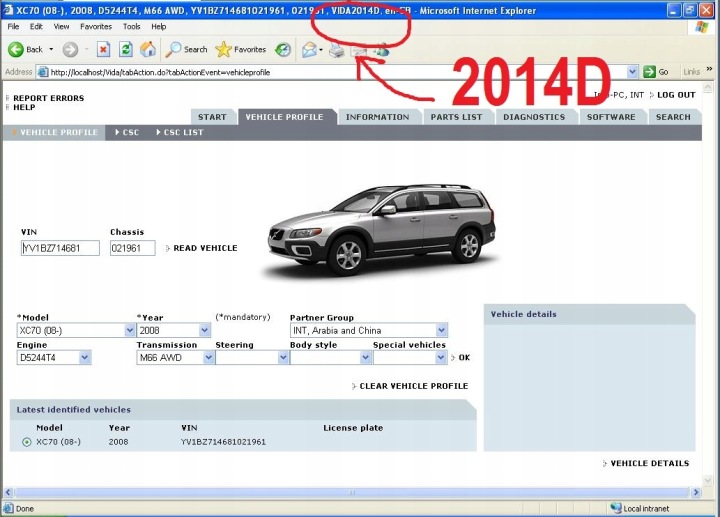The image size is (720, 517).
Task: Click the horizontal scrollbar thumb
Action: 353,493
